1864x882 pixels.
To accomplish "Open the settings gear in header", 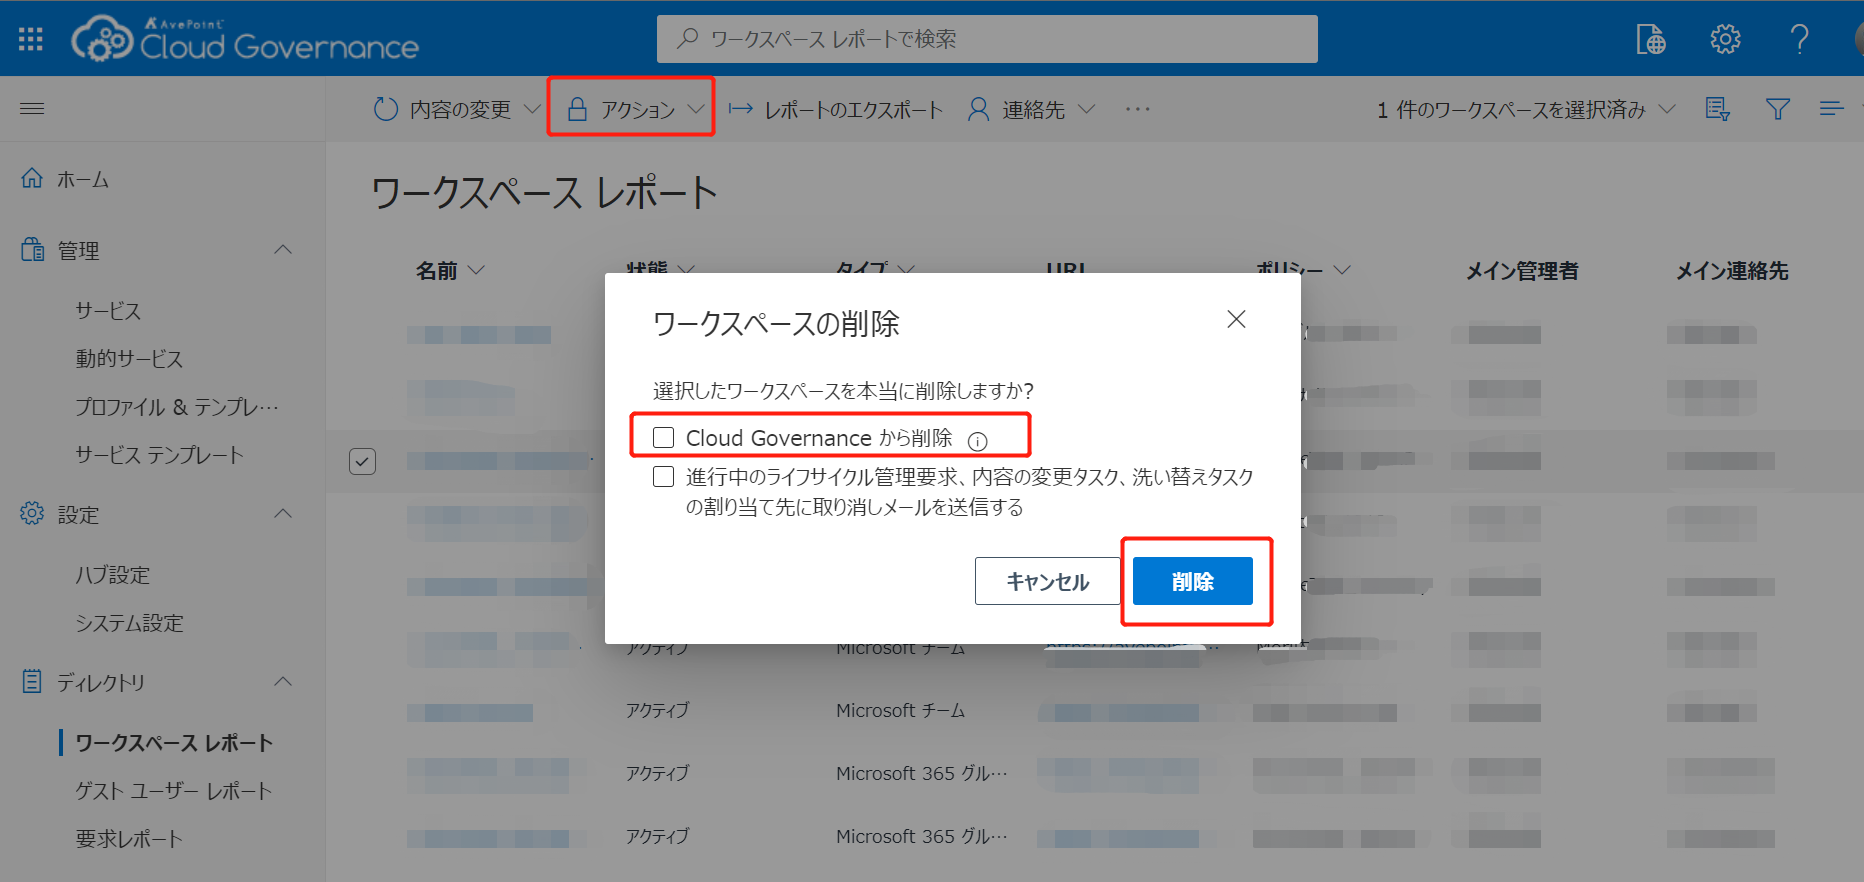I will click(x=1725, y=39).
